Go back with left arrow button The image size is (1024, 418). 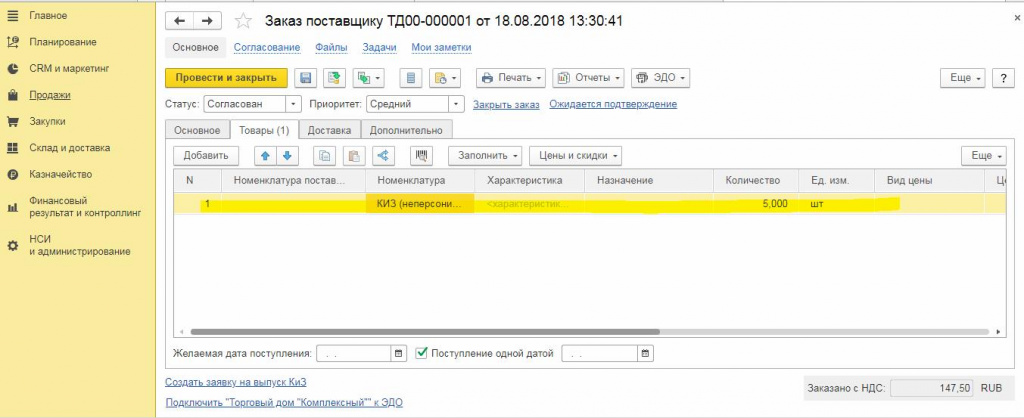180,21
